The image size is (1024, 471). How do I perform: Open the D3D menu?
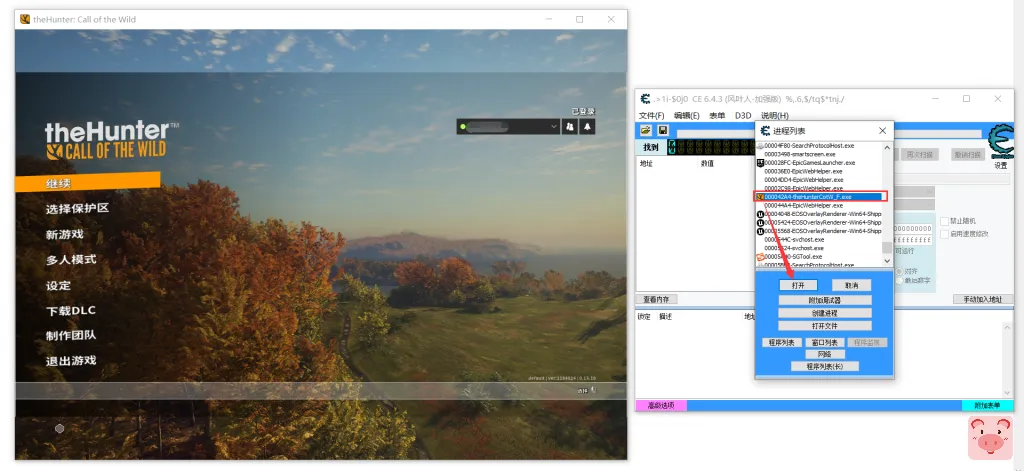click(743, 116)
